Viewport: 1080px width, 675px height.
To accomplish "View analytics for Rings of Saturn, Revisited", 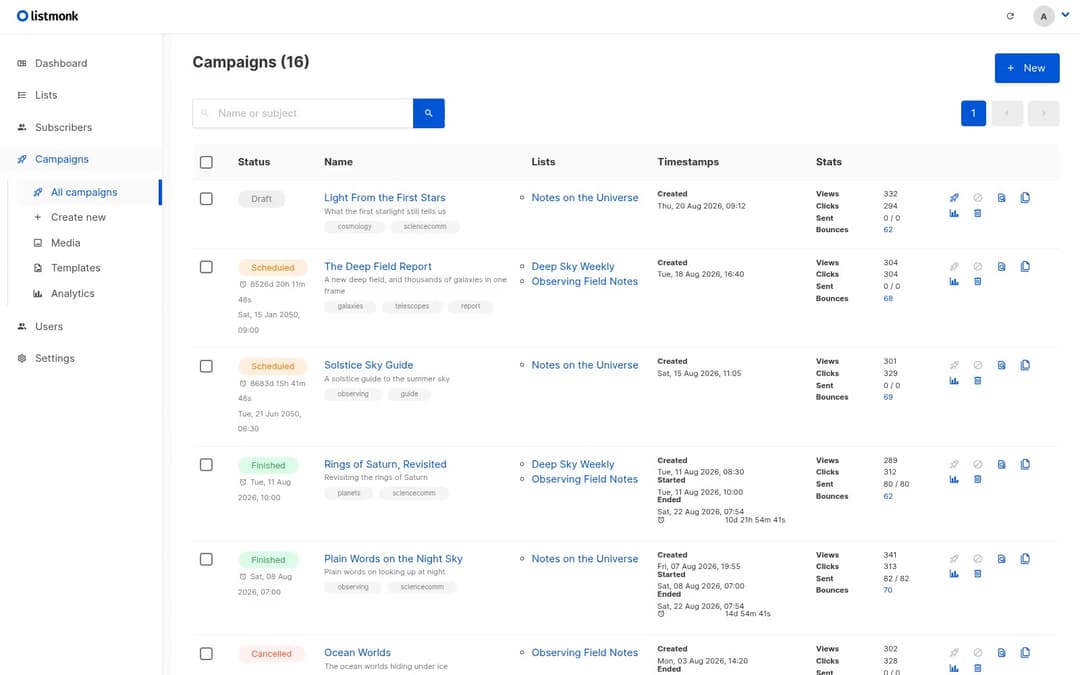I will [954, 479].
